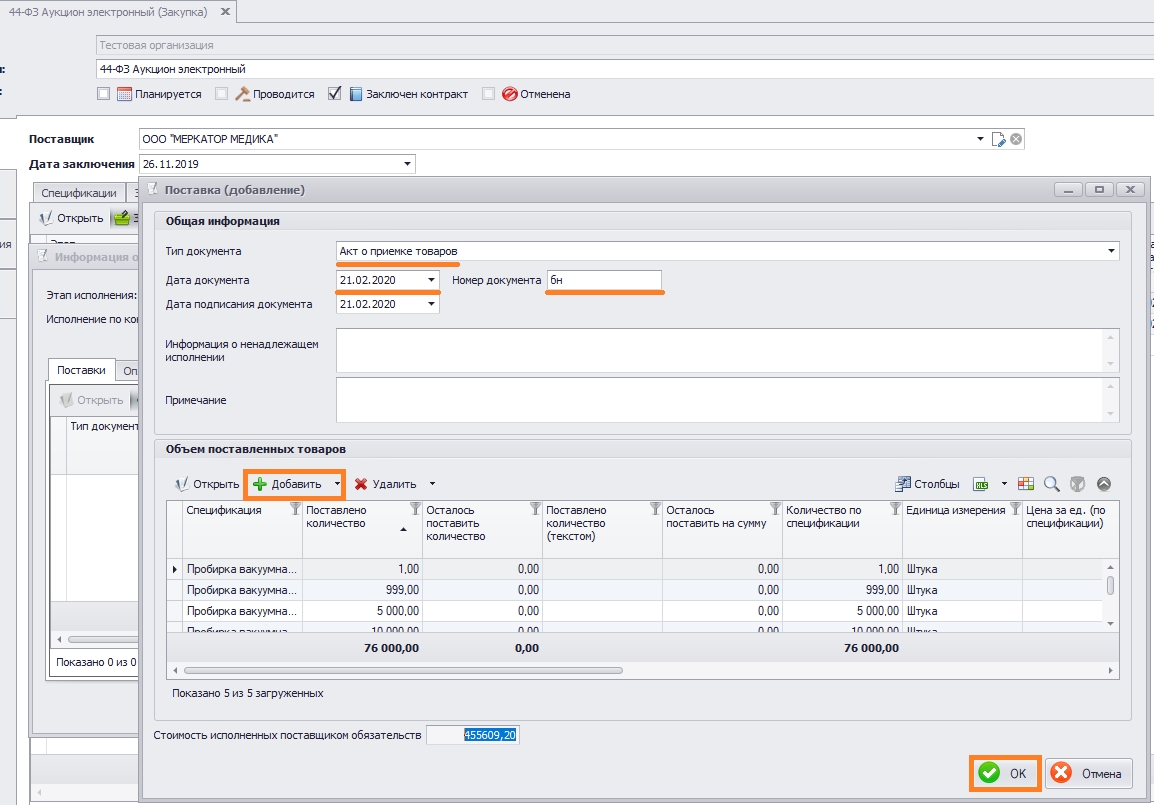Viewport: 1154px width, 805px height.
Task: Click the 44-ФЗ Аукцион электронный name field
Action: click(625, 69)
